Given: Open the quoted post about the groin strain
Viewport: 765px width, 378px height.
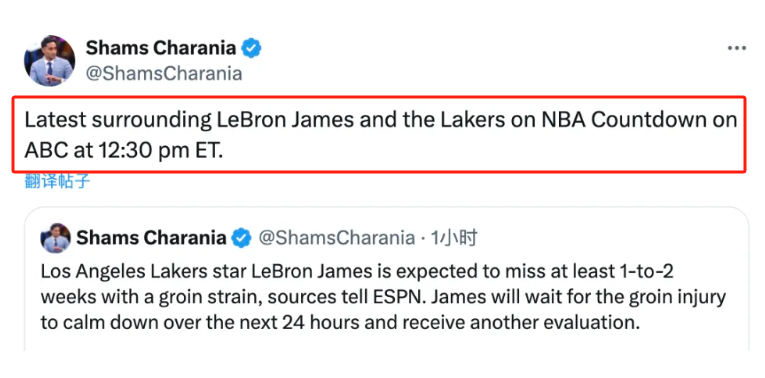Looking at the screenshot, I should click(x=387, y=279).
